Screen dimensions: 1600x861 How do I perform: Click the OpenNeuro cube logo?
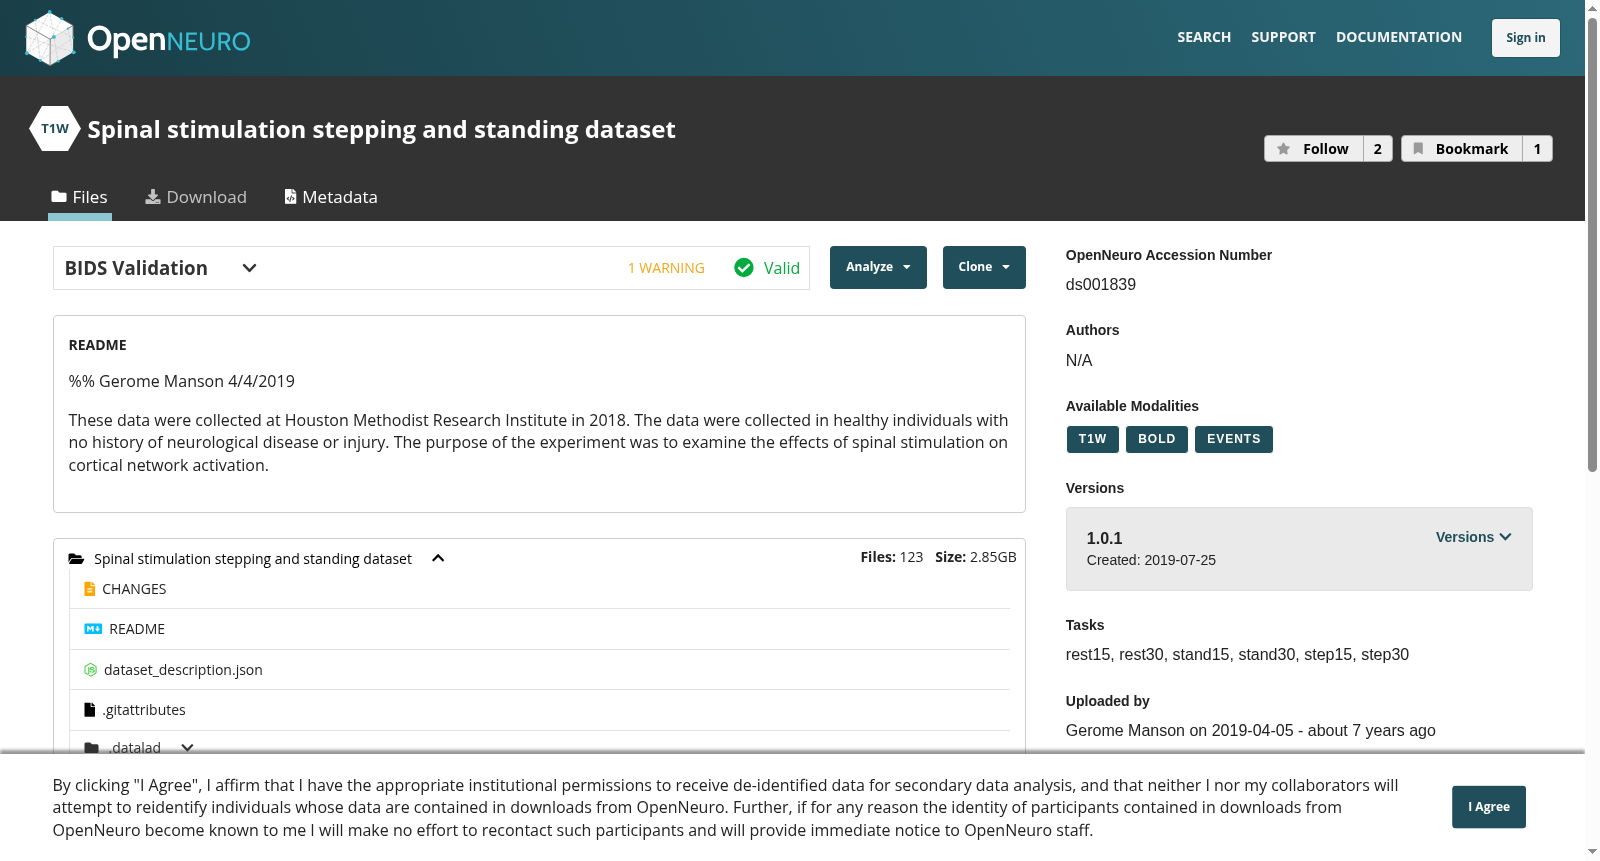(50, 38)
